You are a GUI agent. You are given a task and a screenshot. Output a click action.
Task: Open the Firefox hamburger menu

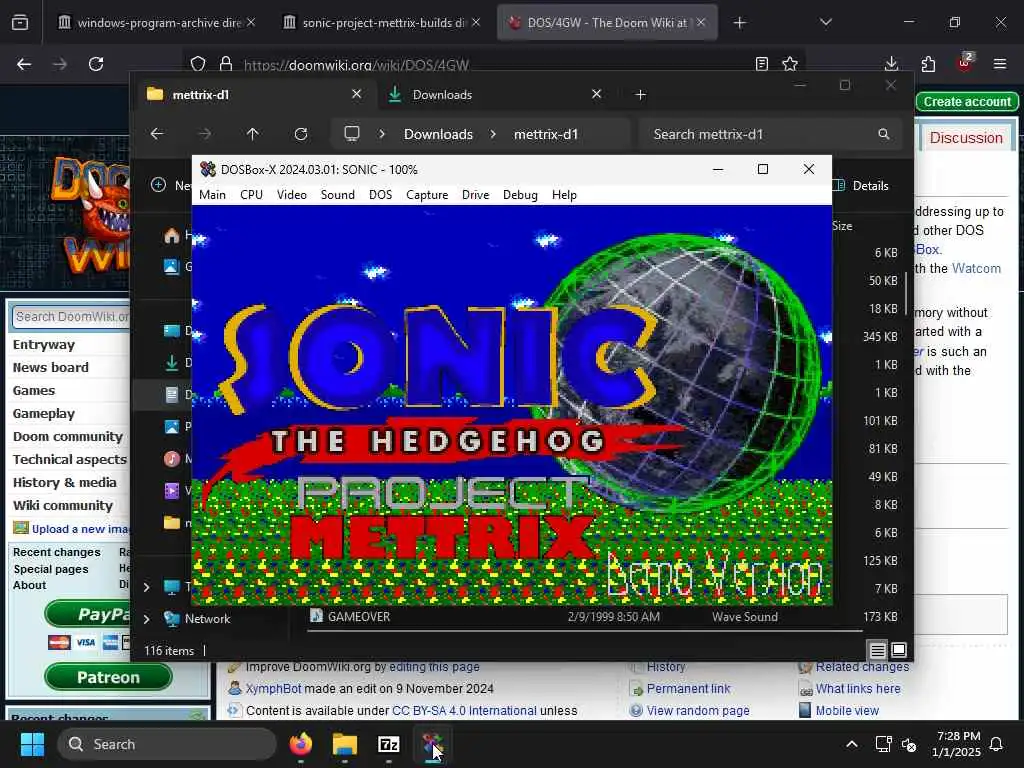(1000, 64)
